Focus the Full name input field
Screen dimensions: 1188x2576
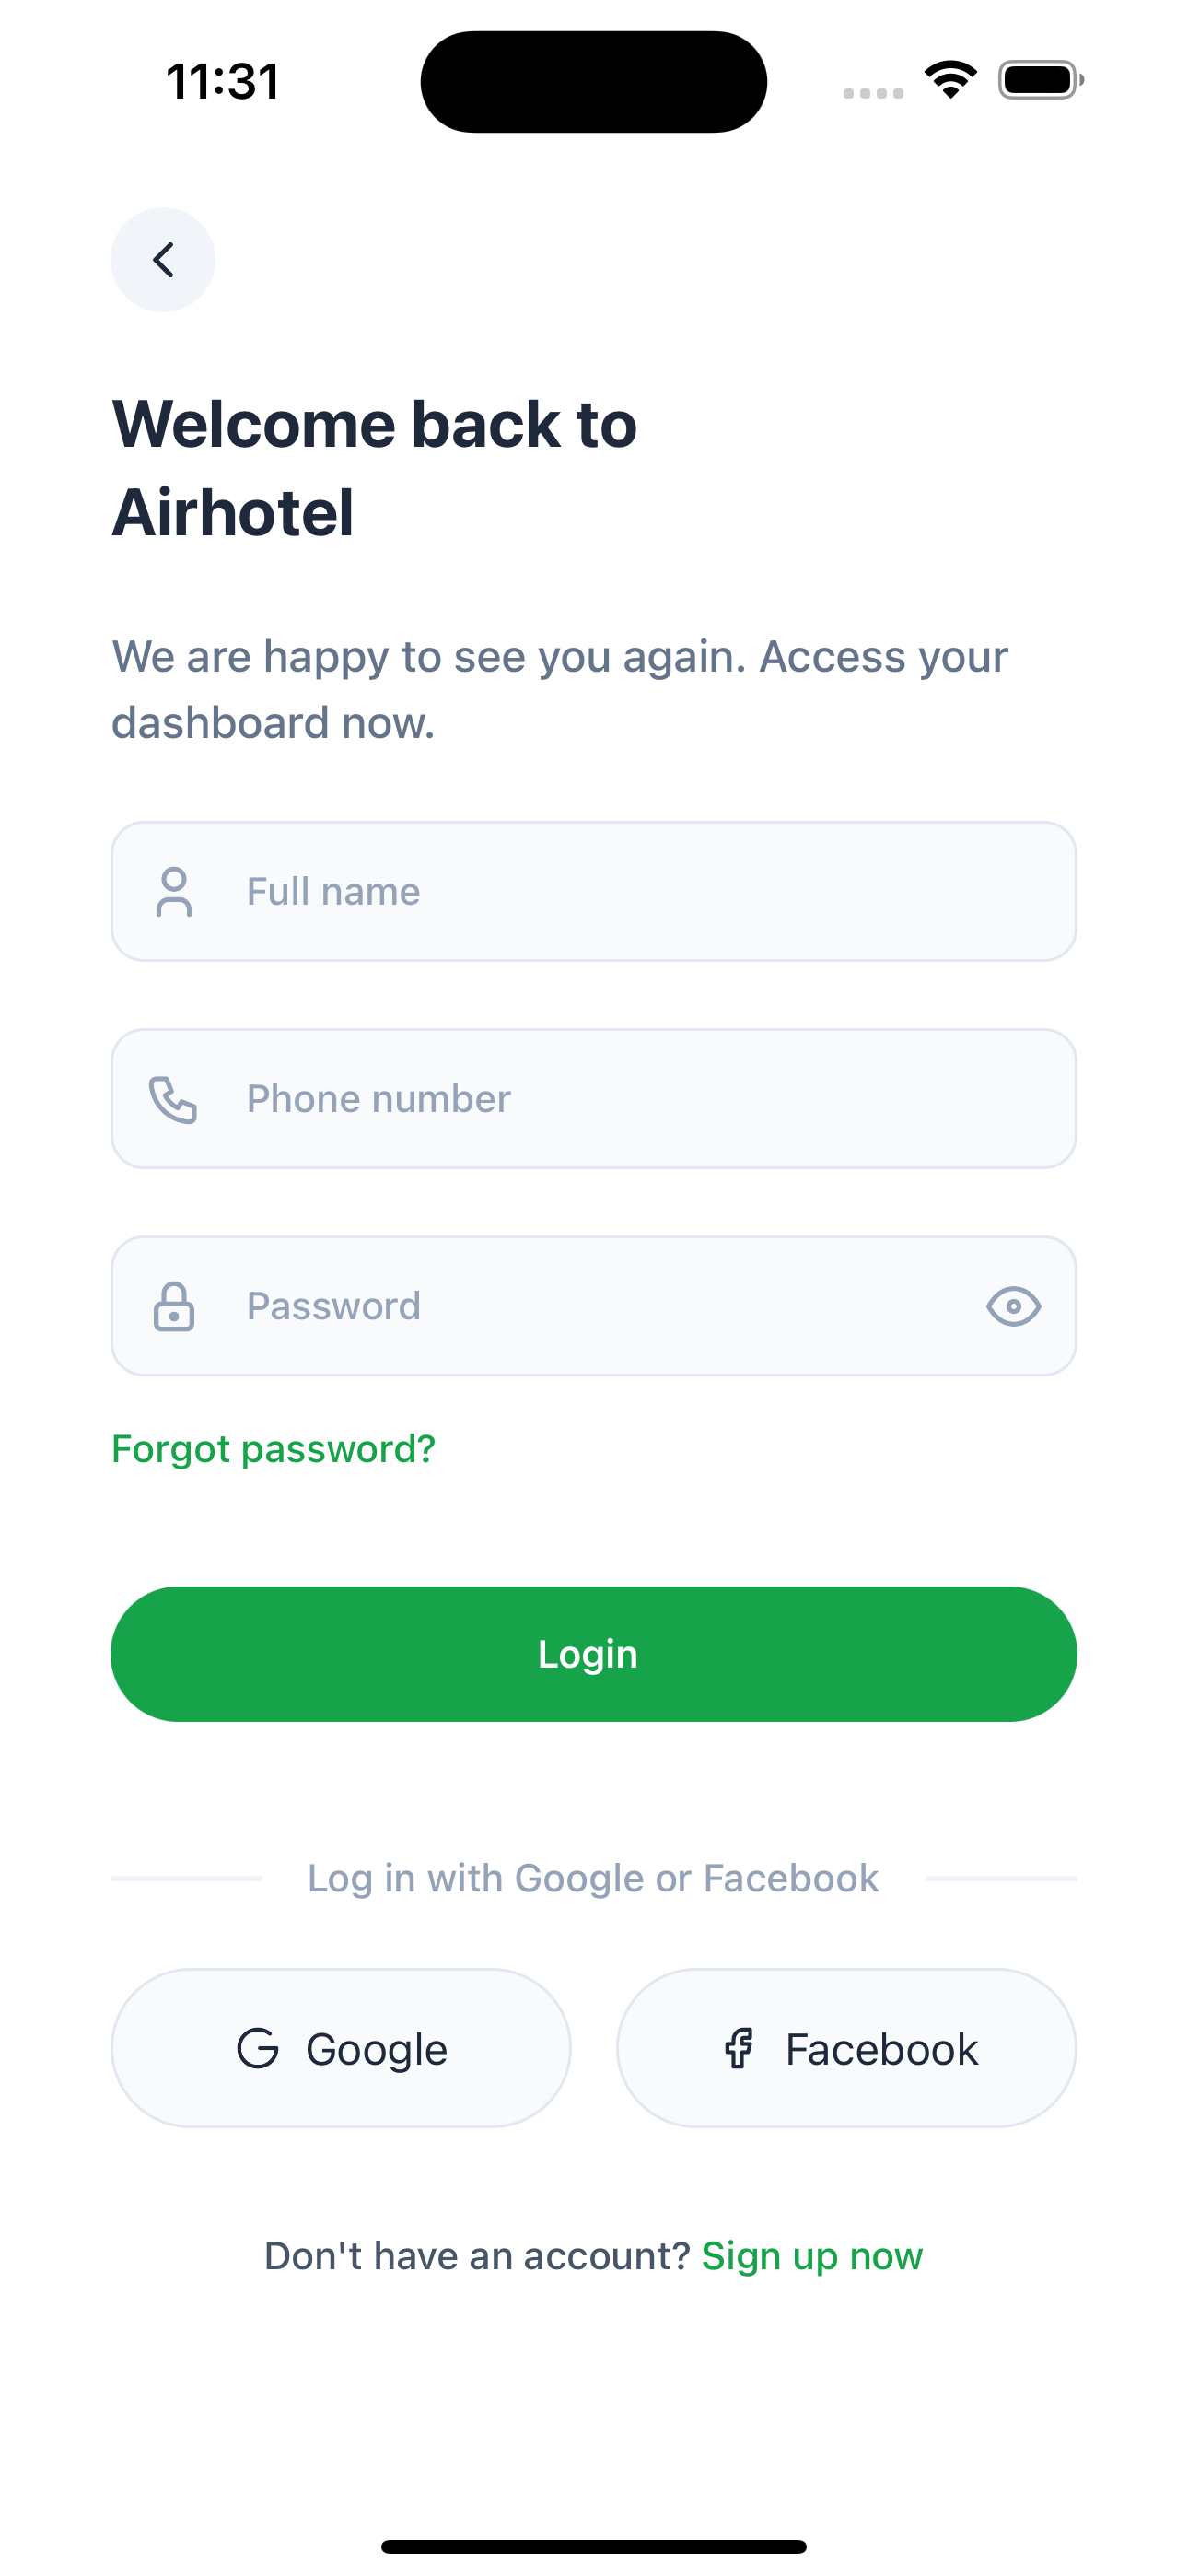pos(594,891)
